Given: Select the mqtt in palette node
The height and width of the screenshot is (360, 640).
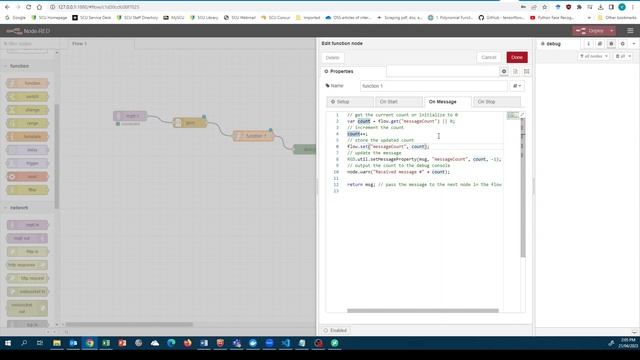Looking at the screenshot, I should point(27,225).
